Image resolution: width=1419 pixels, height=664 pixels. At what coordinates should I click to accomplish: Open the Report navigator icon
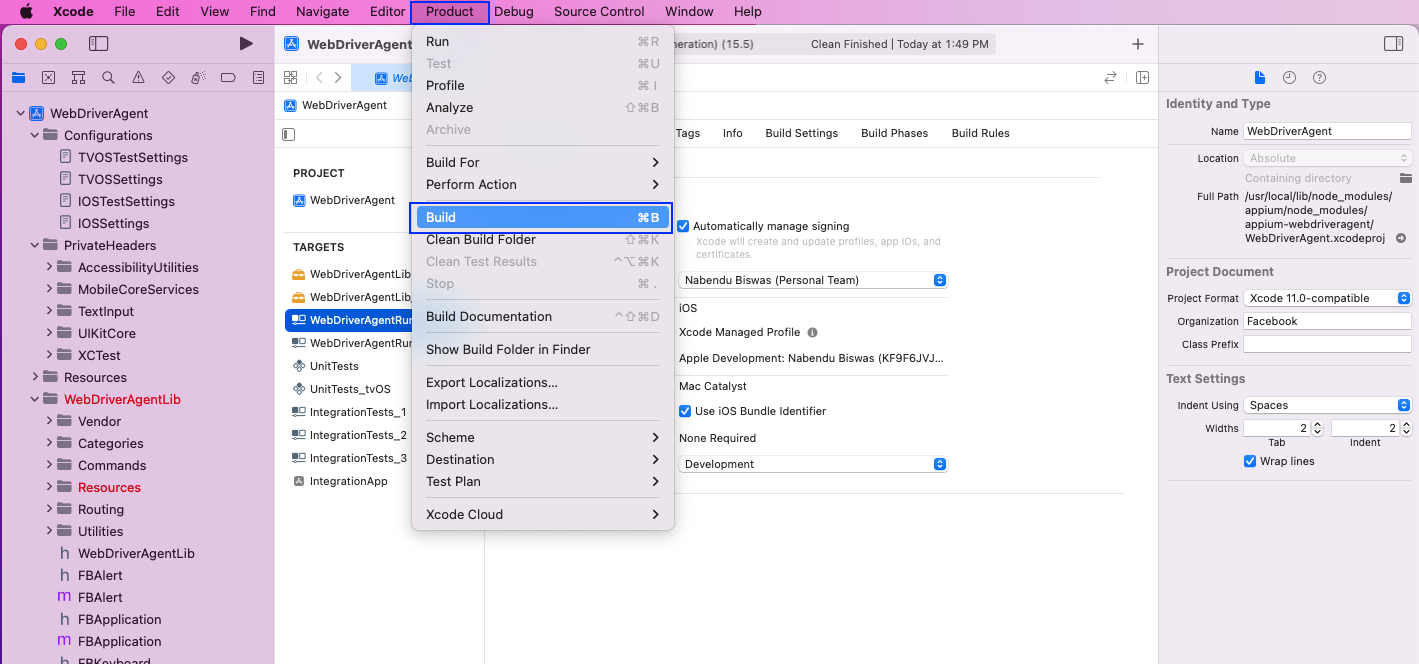click(258, 78)
